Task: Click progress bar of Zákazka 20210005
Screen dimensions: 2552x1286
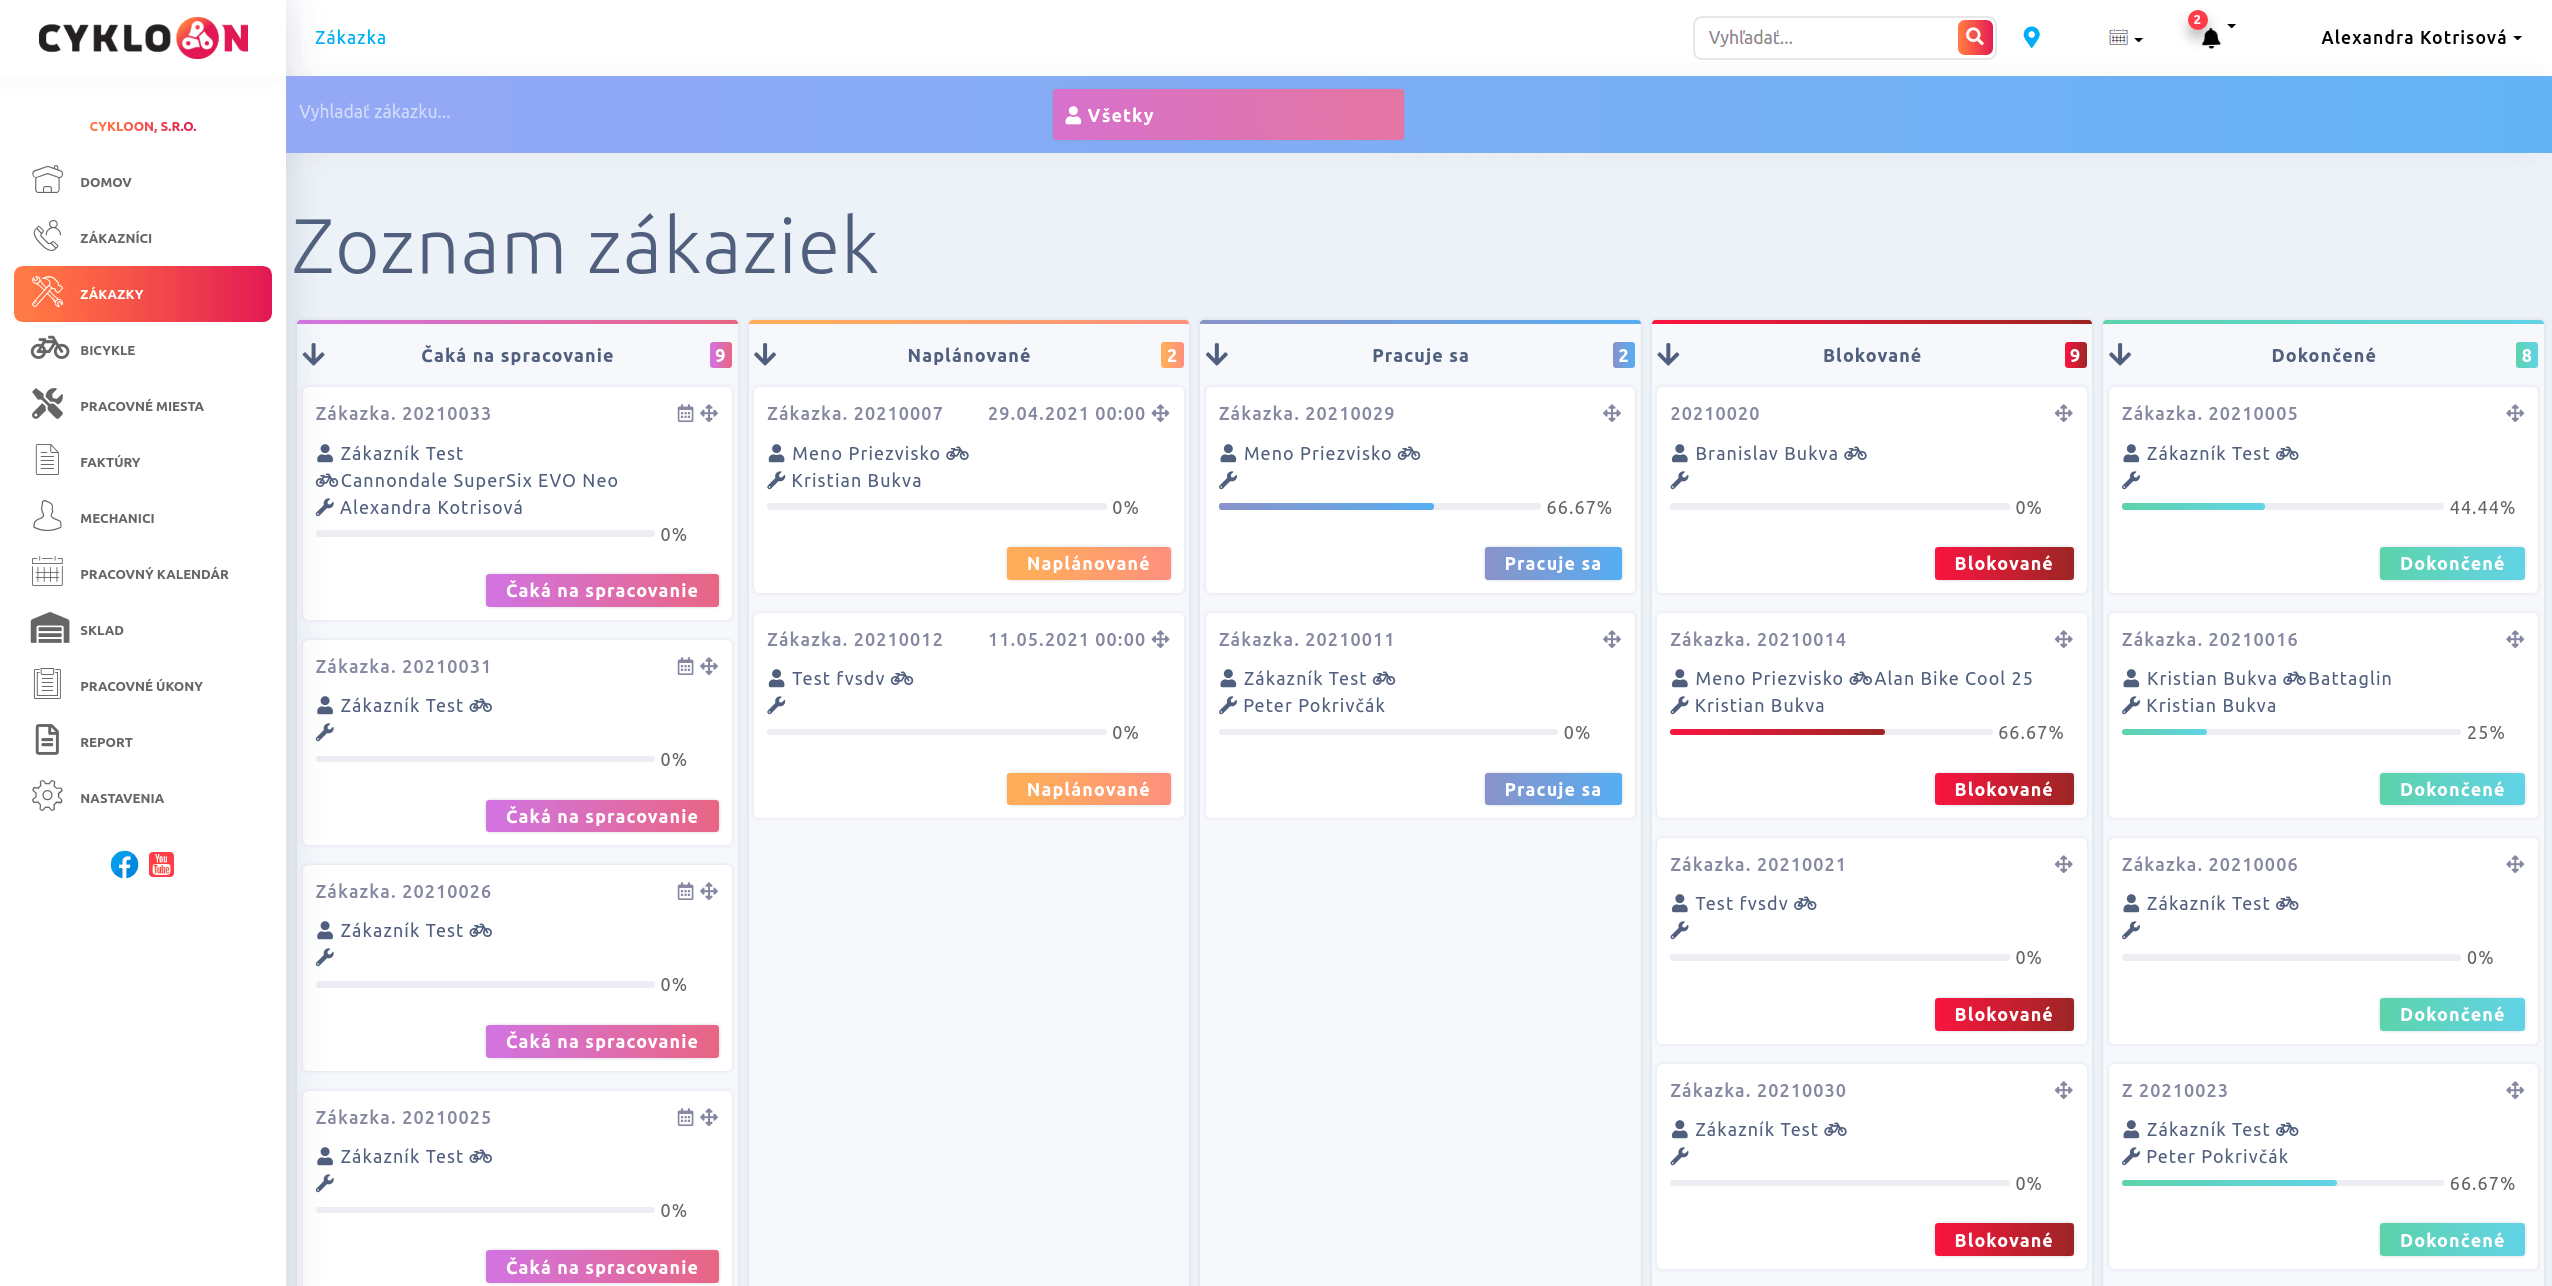Action: click(x=2283, y=507)
